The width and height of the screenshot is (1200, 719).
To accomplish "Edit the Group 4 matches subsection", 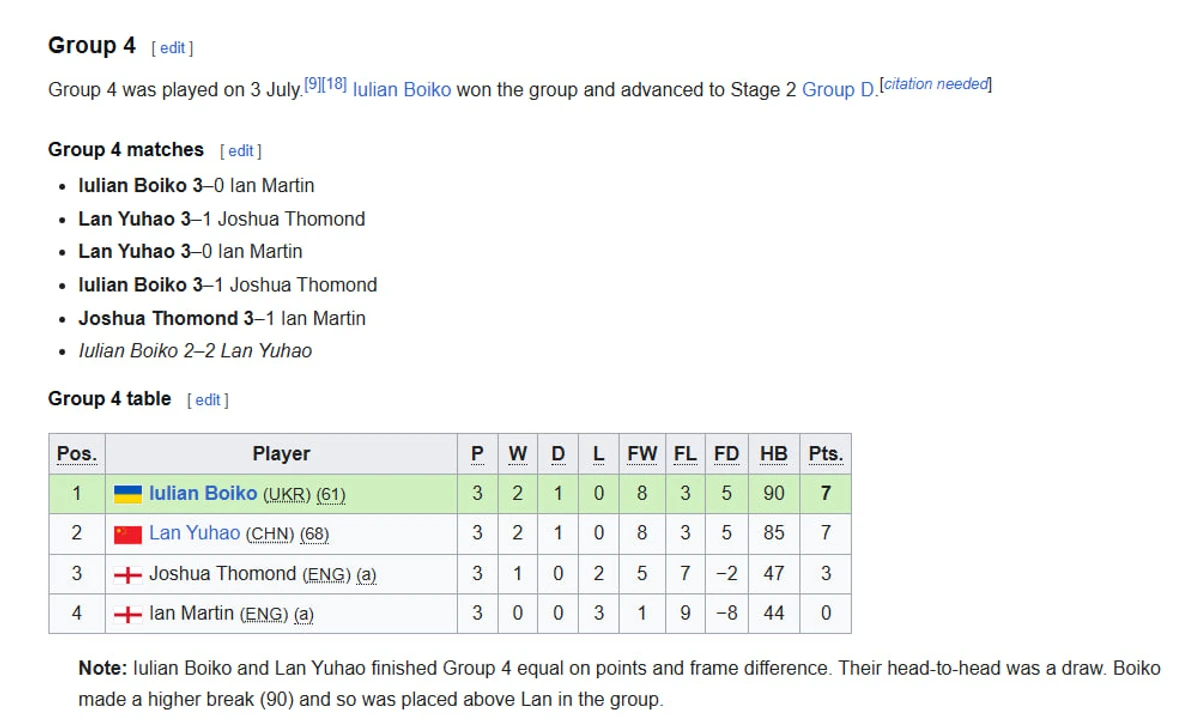I will click(241, 151).
